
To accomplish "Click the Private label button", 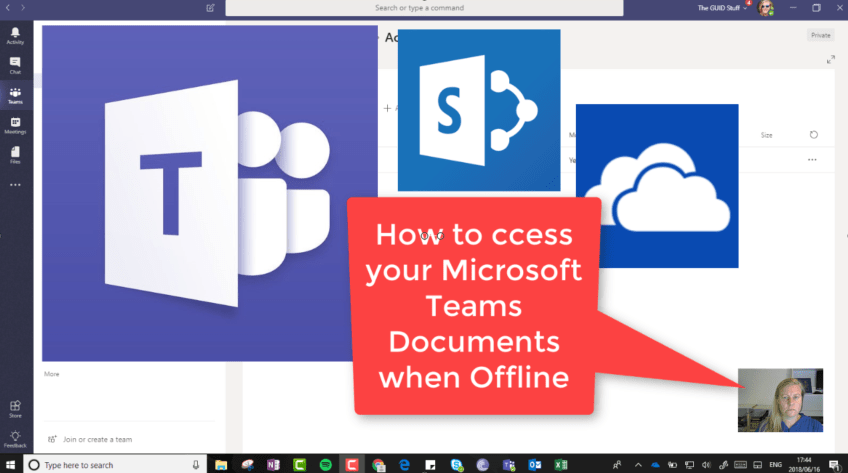I will [820, 35].
